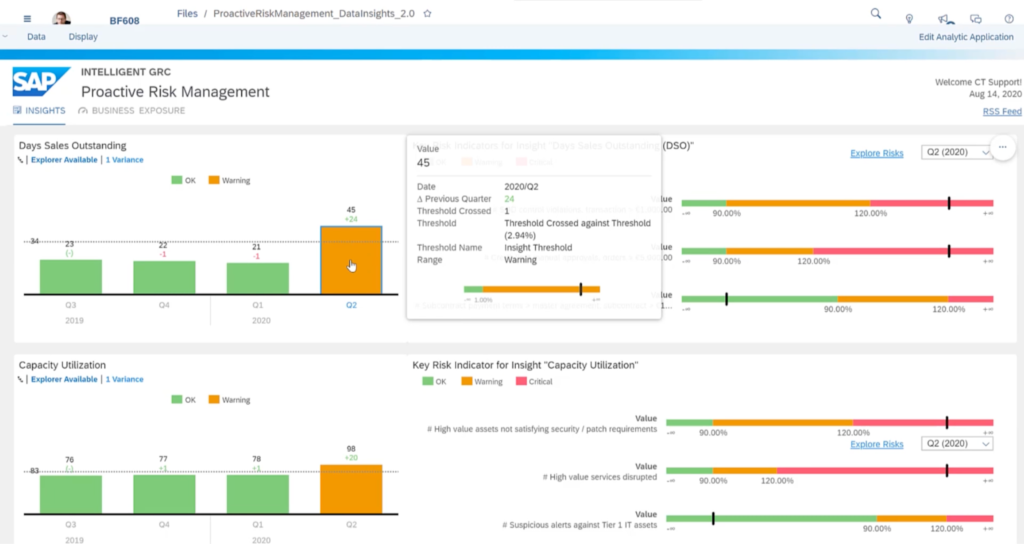Click the tooltip Value 45 text
The width and height of the screenshot is (1024, 544).
423,163
